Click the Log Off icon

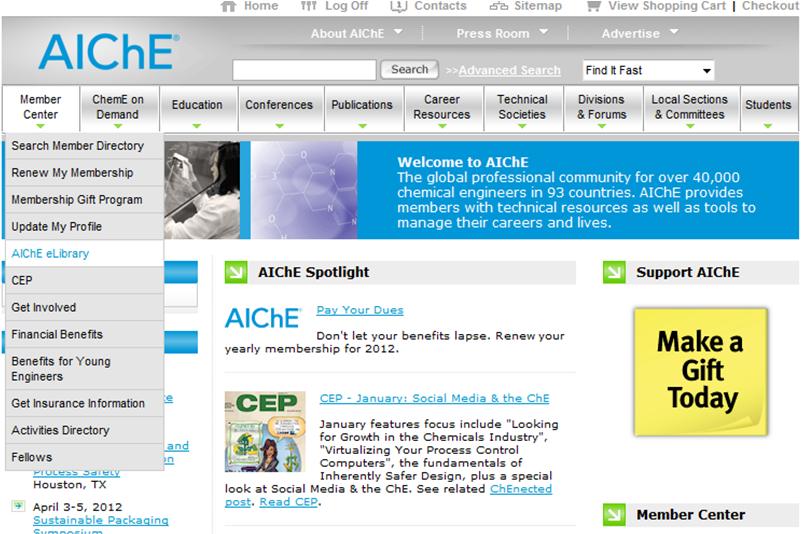308,6
